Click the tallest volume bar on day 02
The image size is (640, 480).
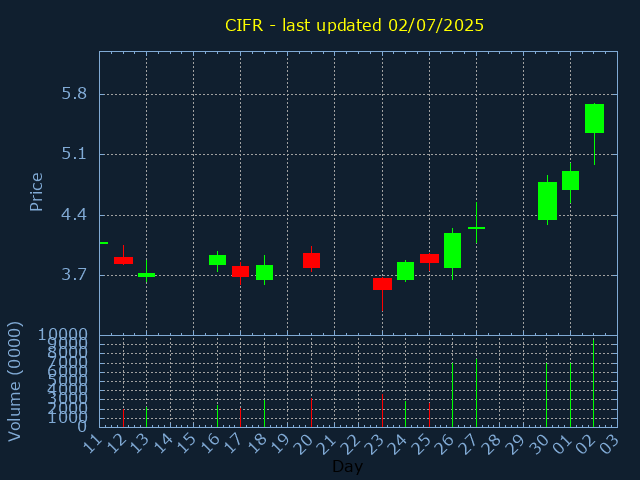coord(593,383)
